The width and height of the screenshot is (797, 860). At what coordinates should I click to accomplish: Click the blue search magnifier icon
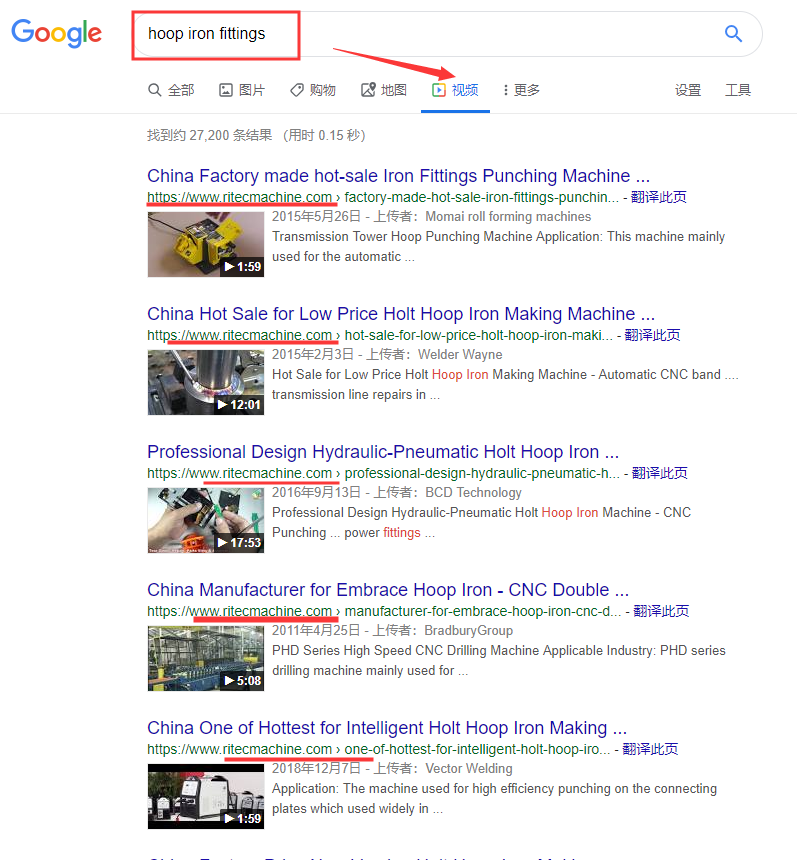[733, 34]
